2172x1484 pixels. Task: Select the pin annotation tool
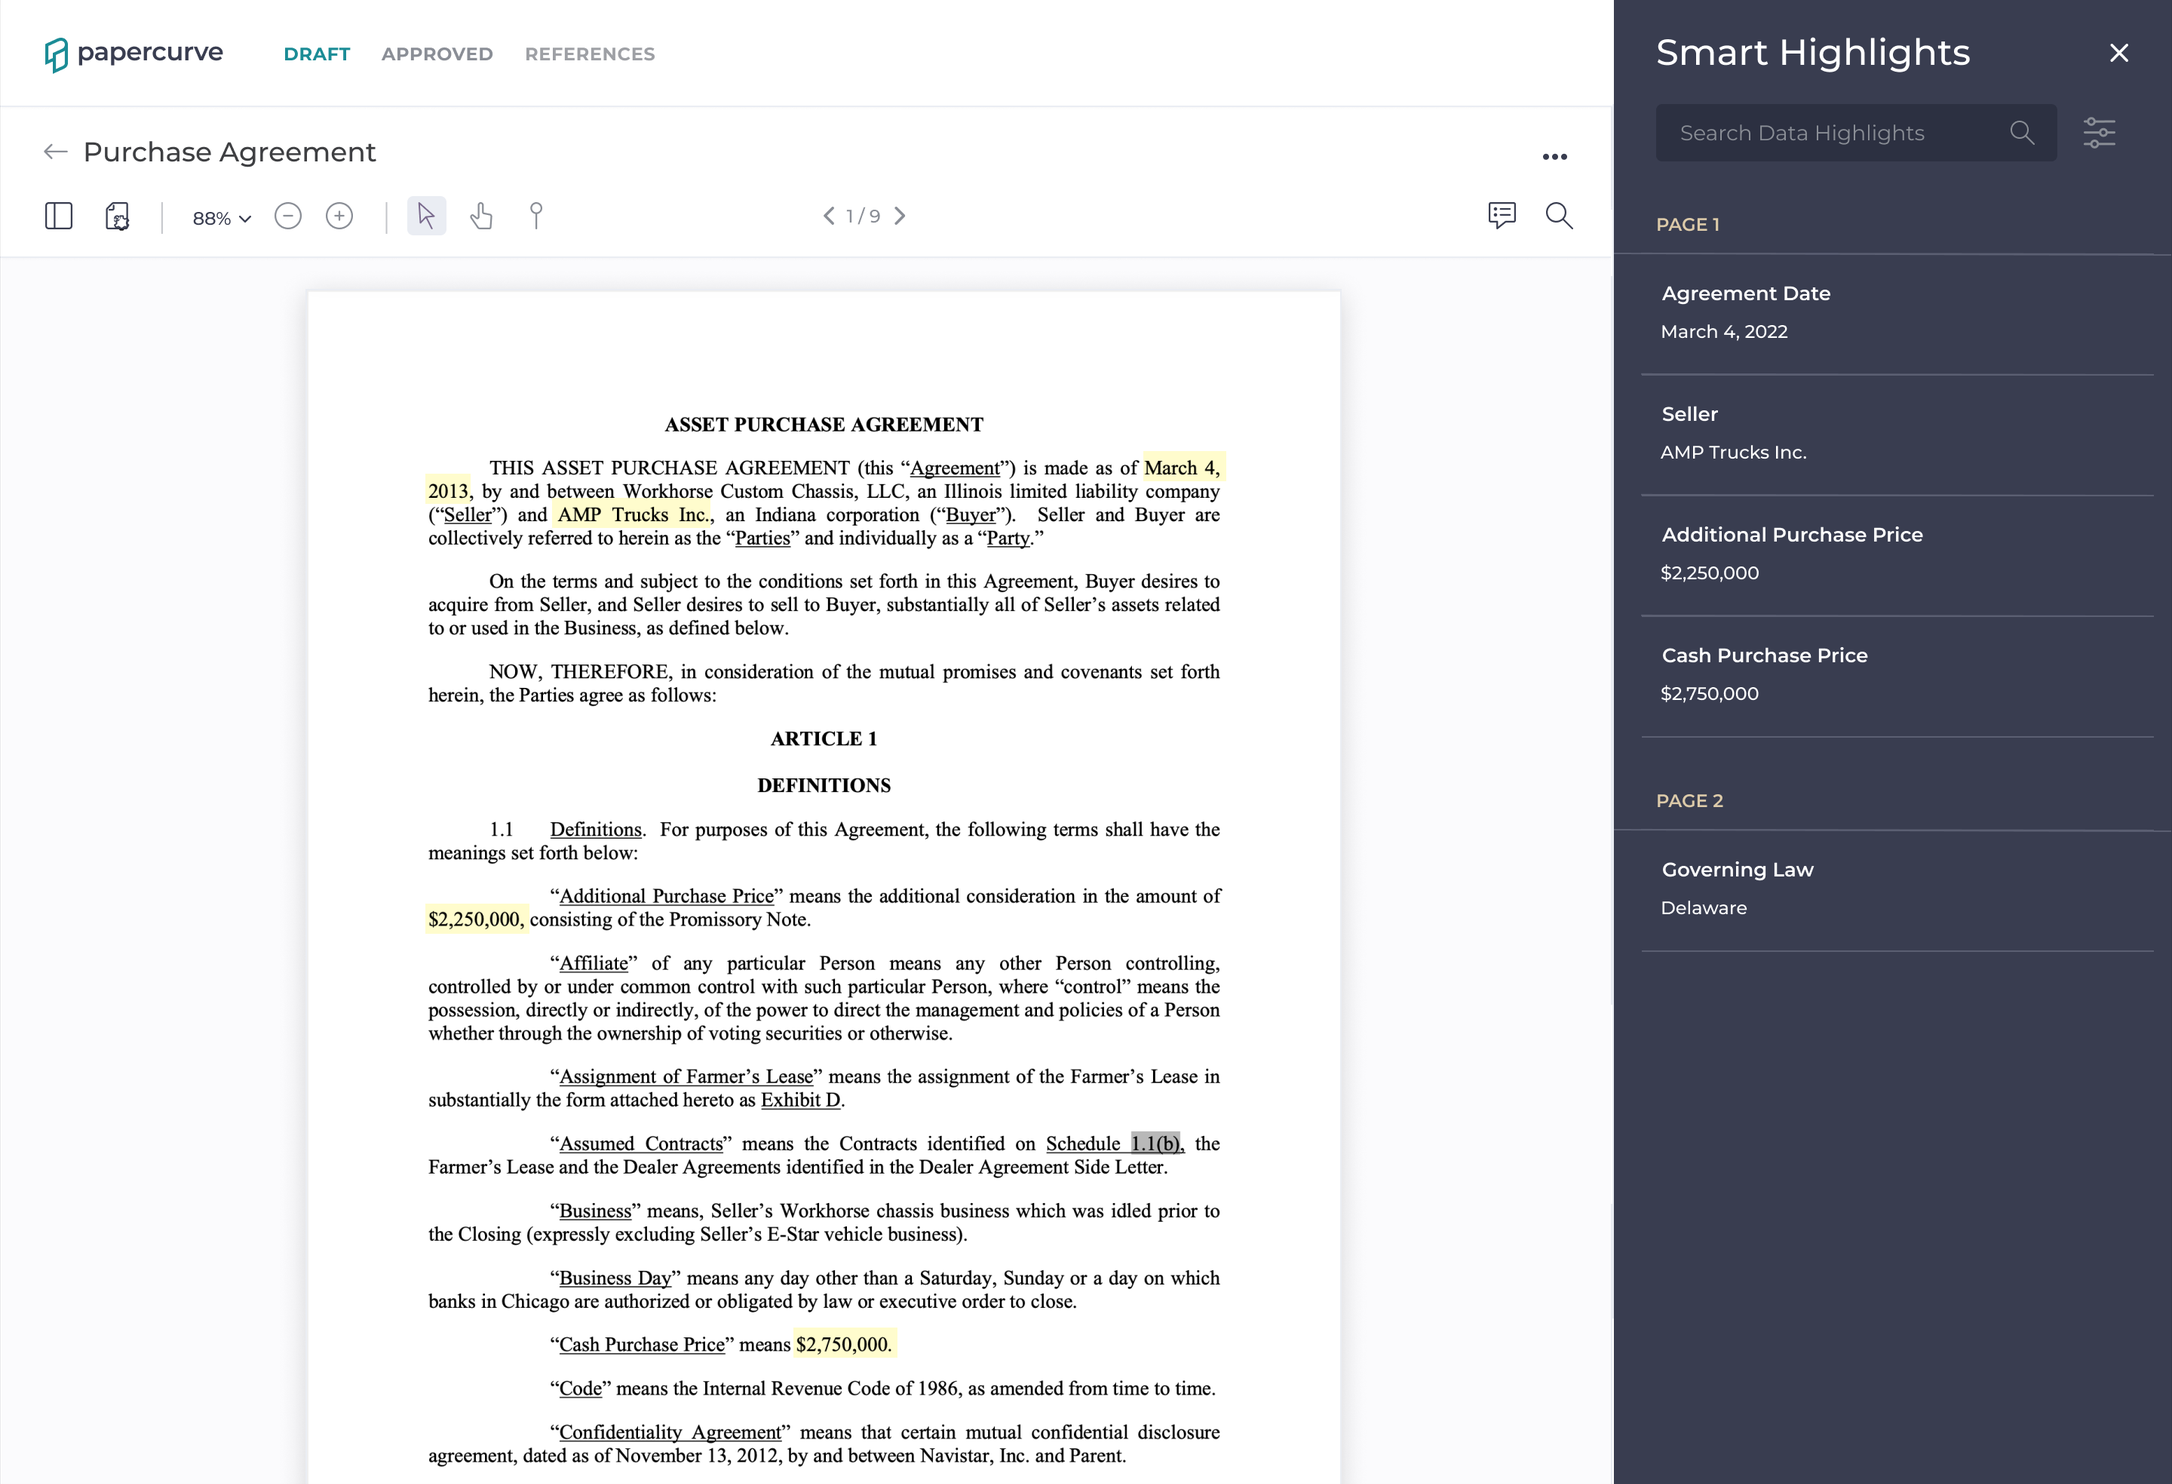coord(536,216)
